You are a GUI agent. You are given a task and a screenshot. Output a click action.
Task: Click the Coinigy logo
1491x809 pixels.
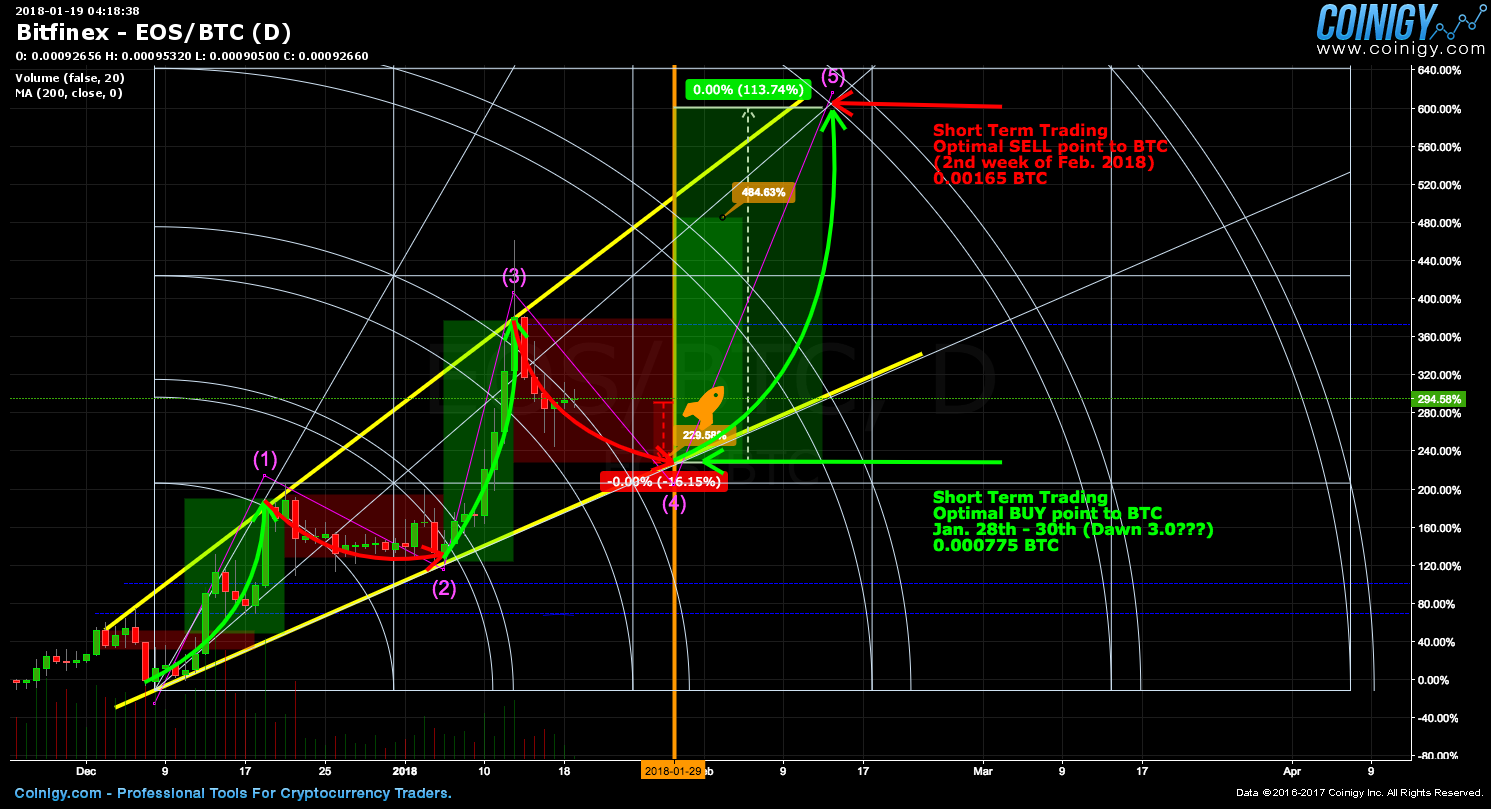[x=1400, y=22]
